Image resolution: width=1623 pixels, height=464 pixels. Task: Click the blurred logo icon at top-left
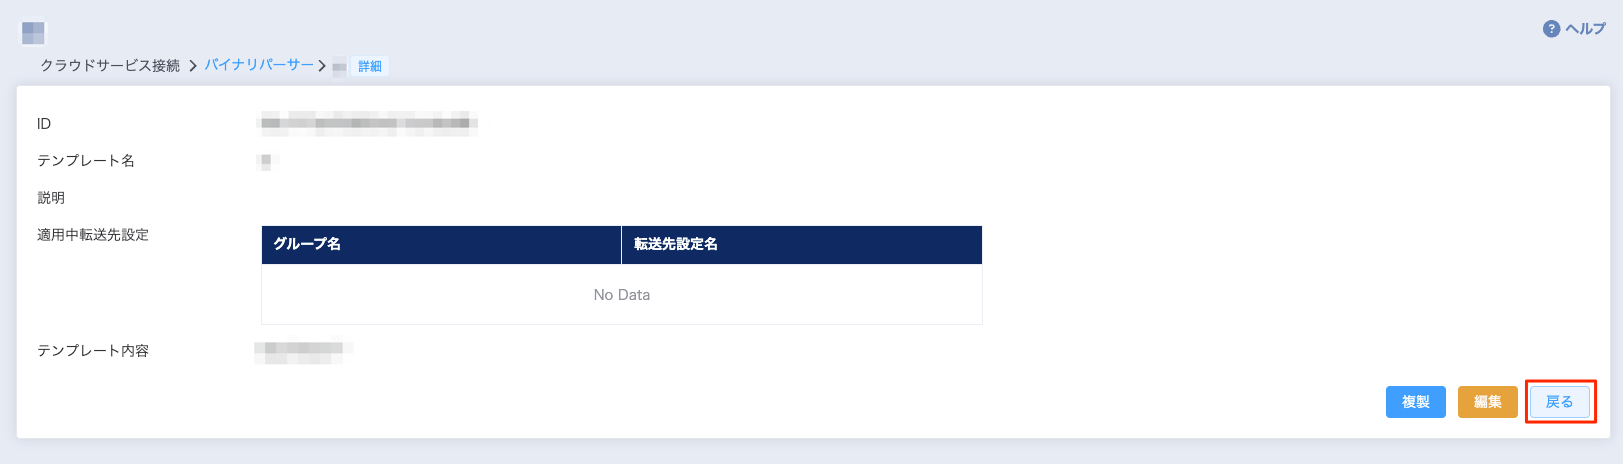click(33, 32)
